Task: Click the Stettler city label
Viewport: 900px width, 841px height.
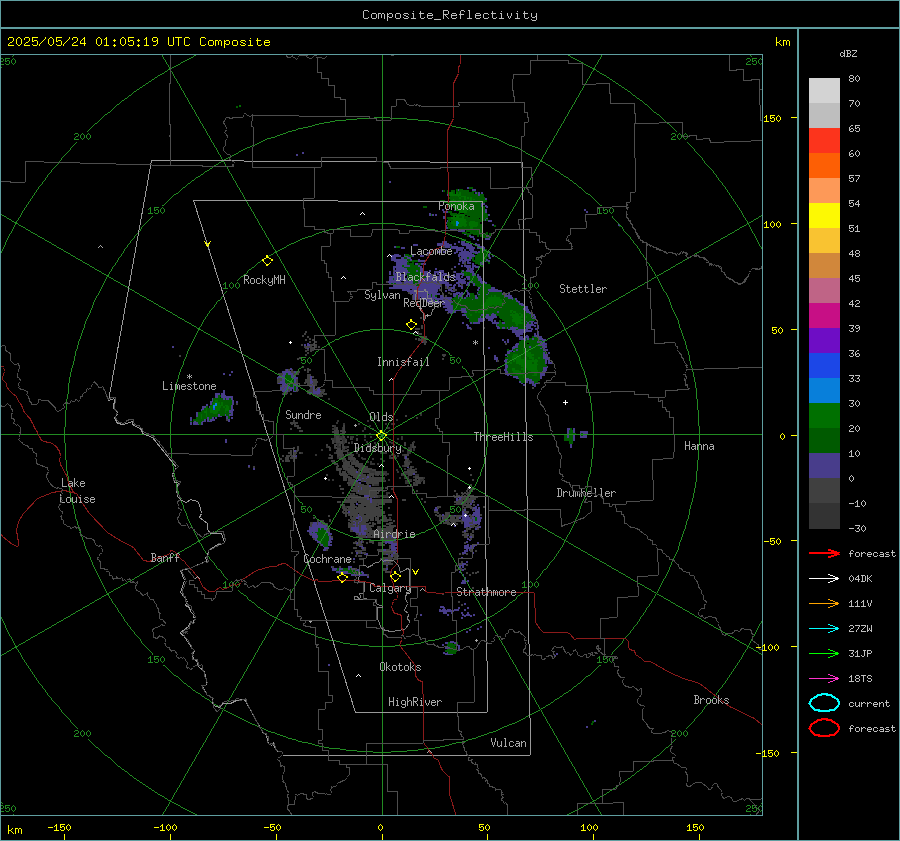Action: pos(583,289)
